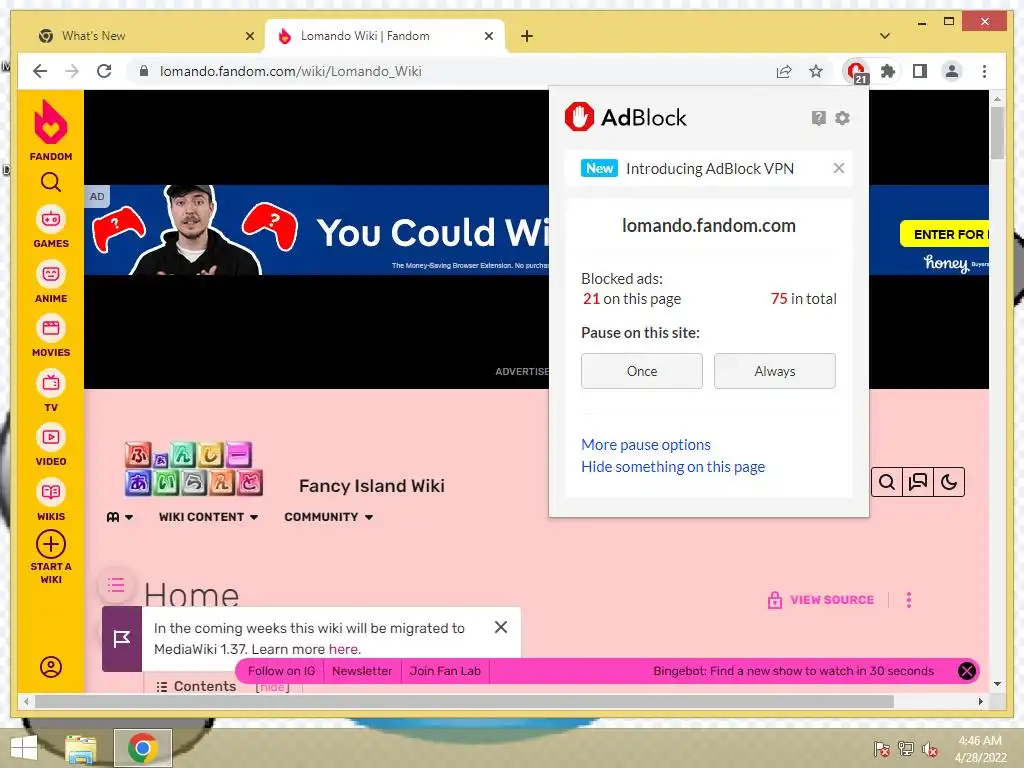Click the Fandom flame logo in sidebar

coord(51,122)
